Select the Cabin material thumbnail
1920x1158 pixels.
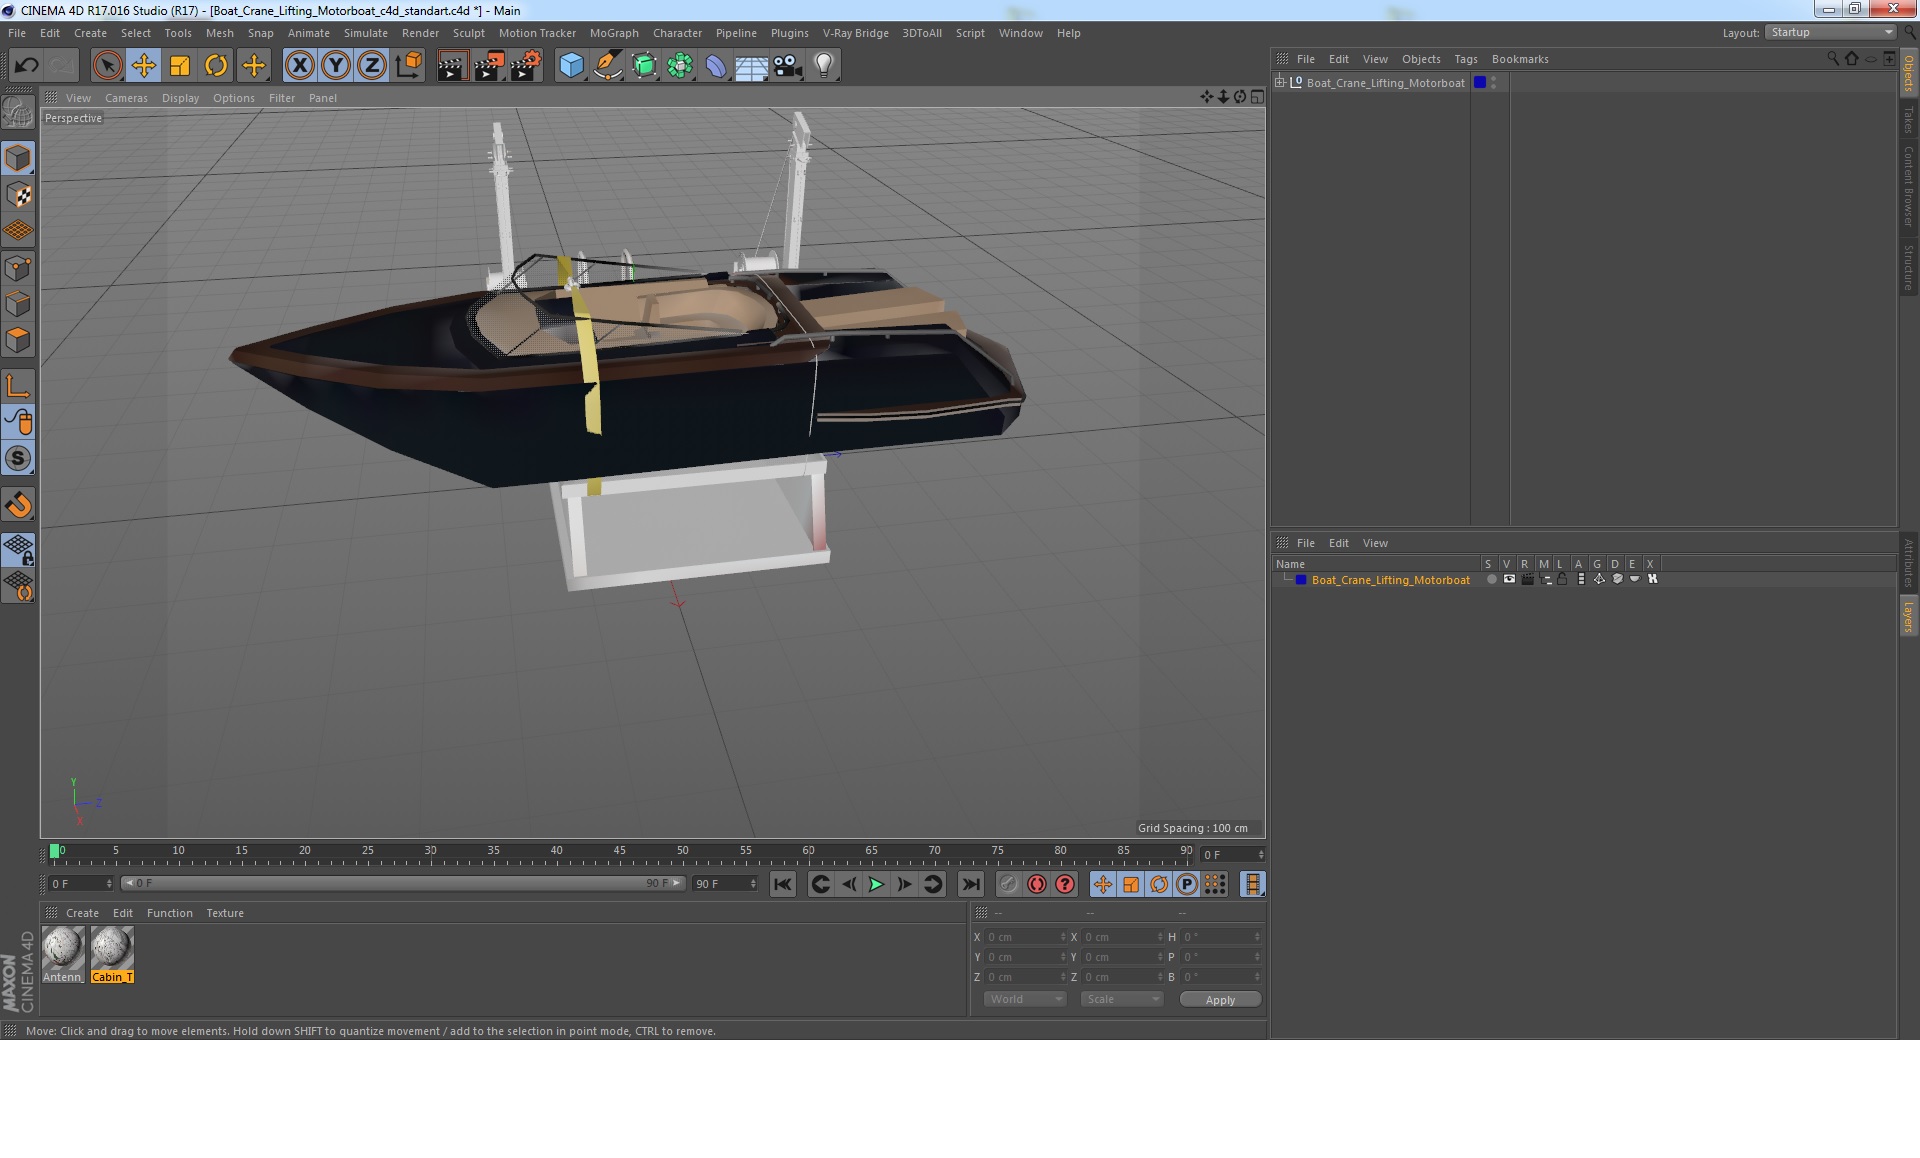[112, 948]
